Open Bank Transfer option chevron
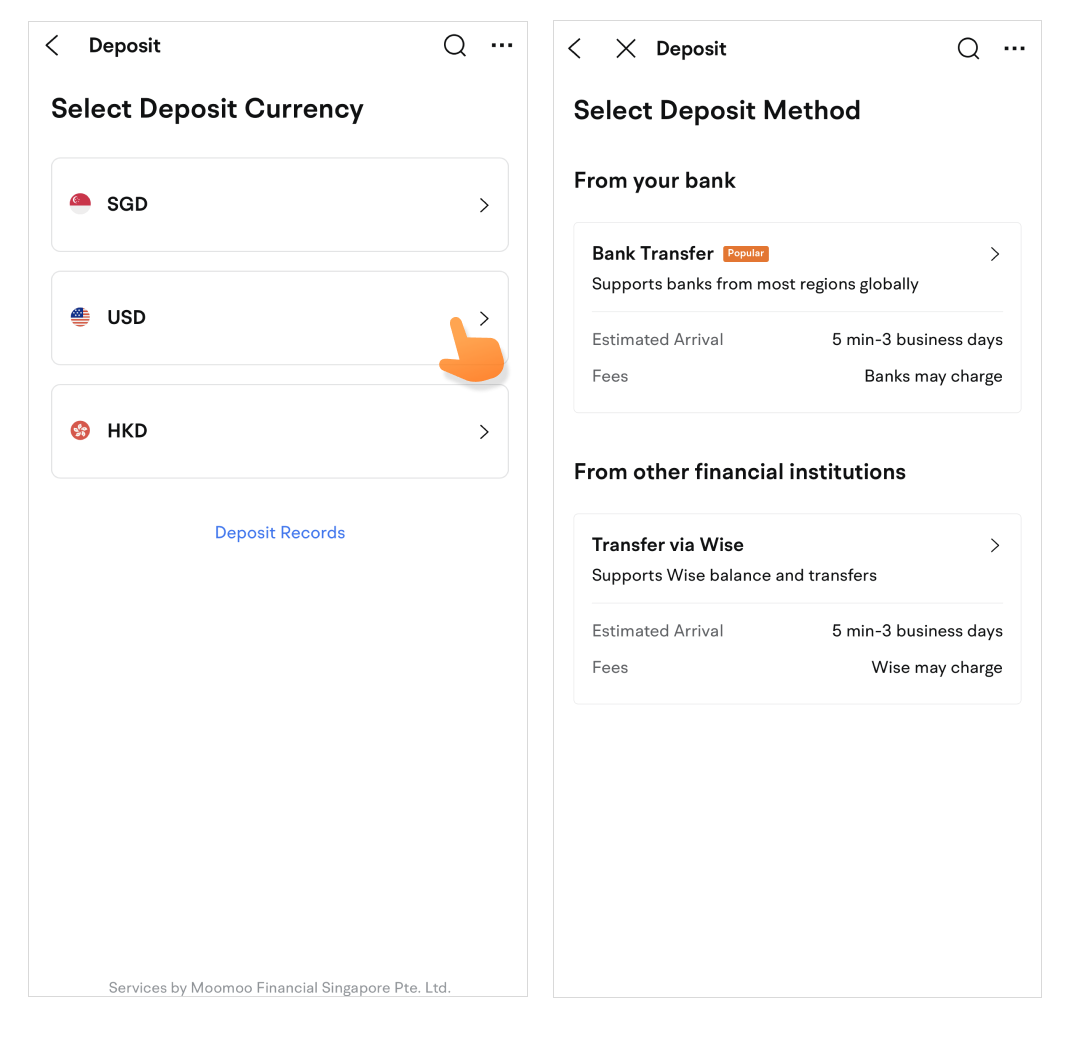The image size is (1070, 1049). [x=995, y=254]
